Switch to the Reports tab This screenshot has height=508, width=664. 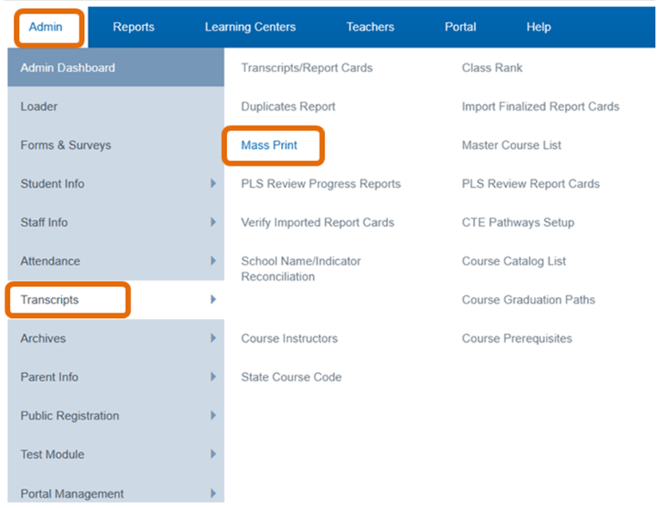133,27
